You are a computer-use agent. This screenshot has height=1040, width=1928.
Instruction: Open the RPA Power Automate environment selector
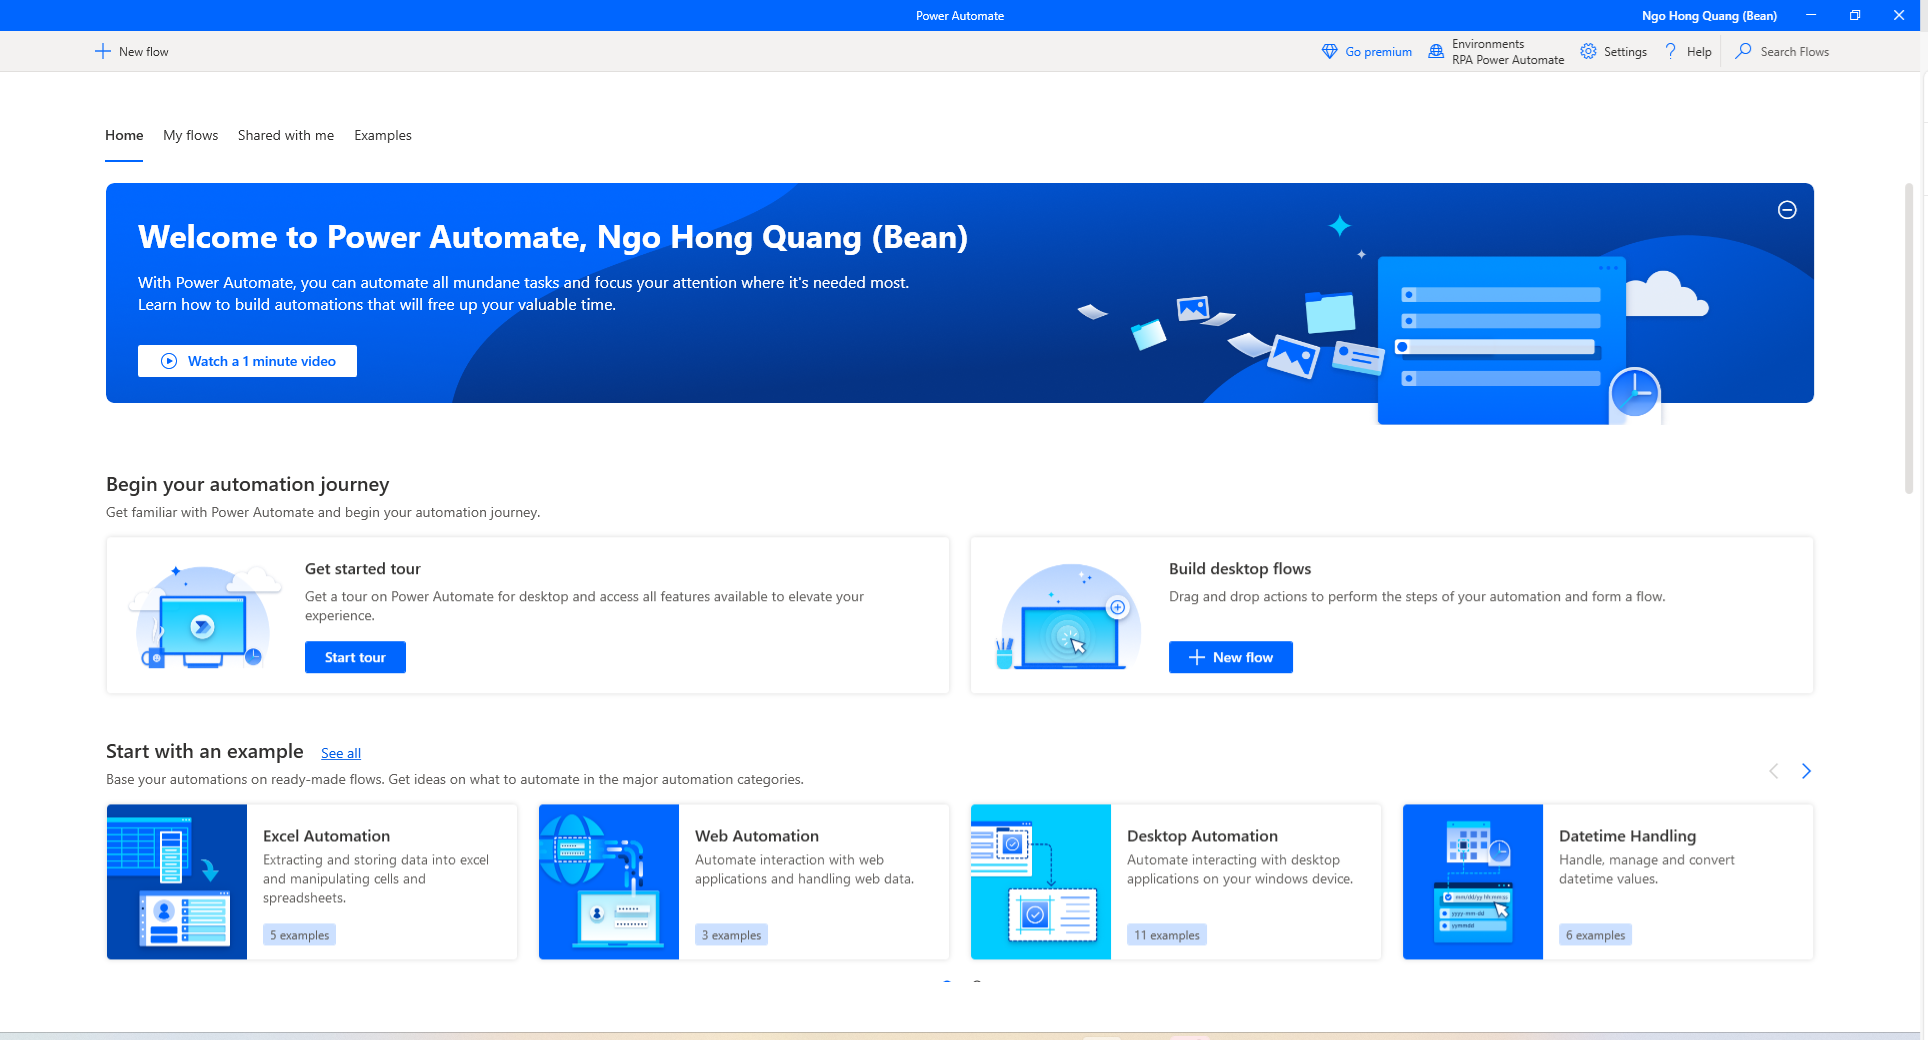(x=1508, y=60)
